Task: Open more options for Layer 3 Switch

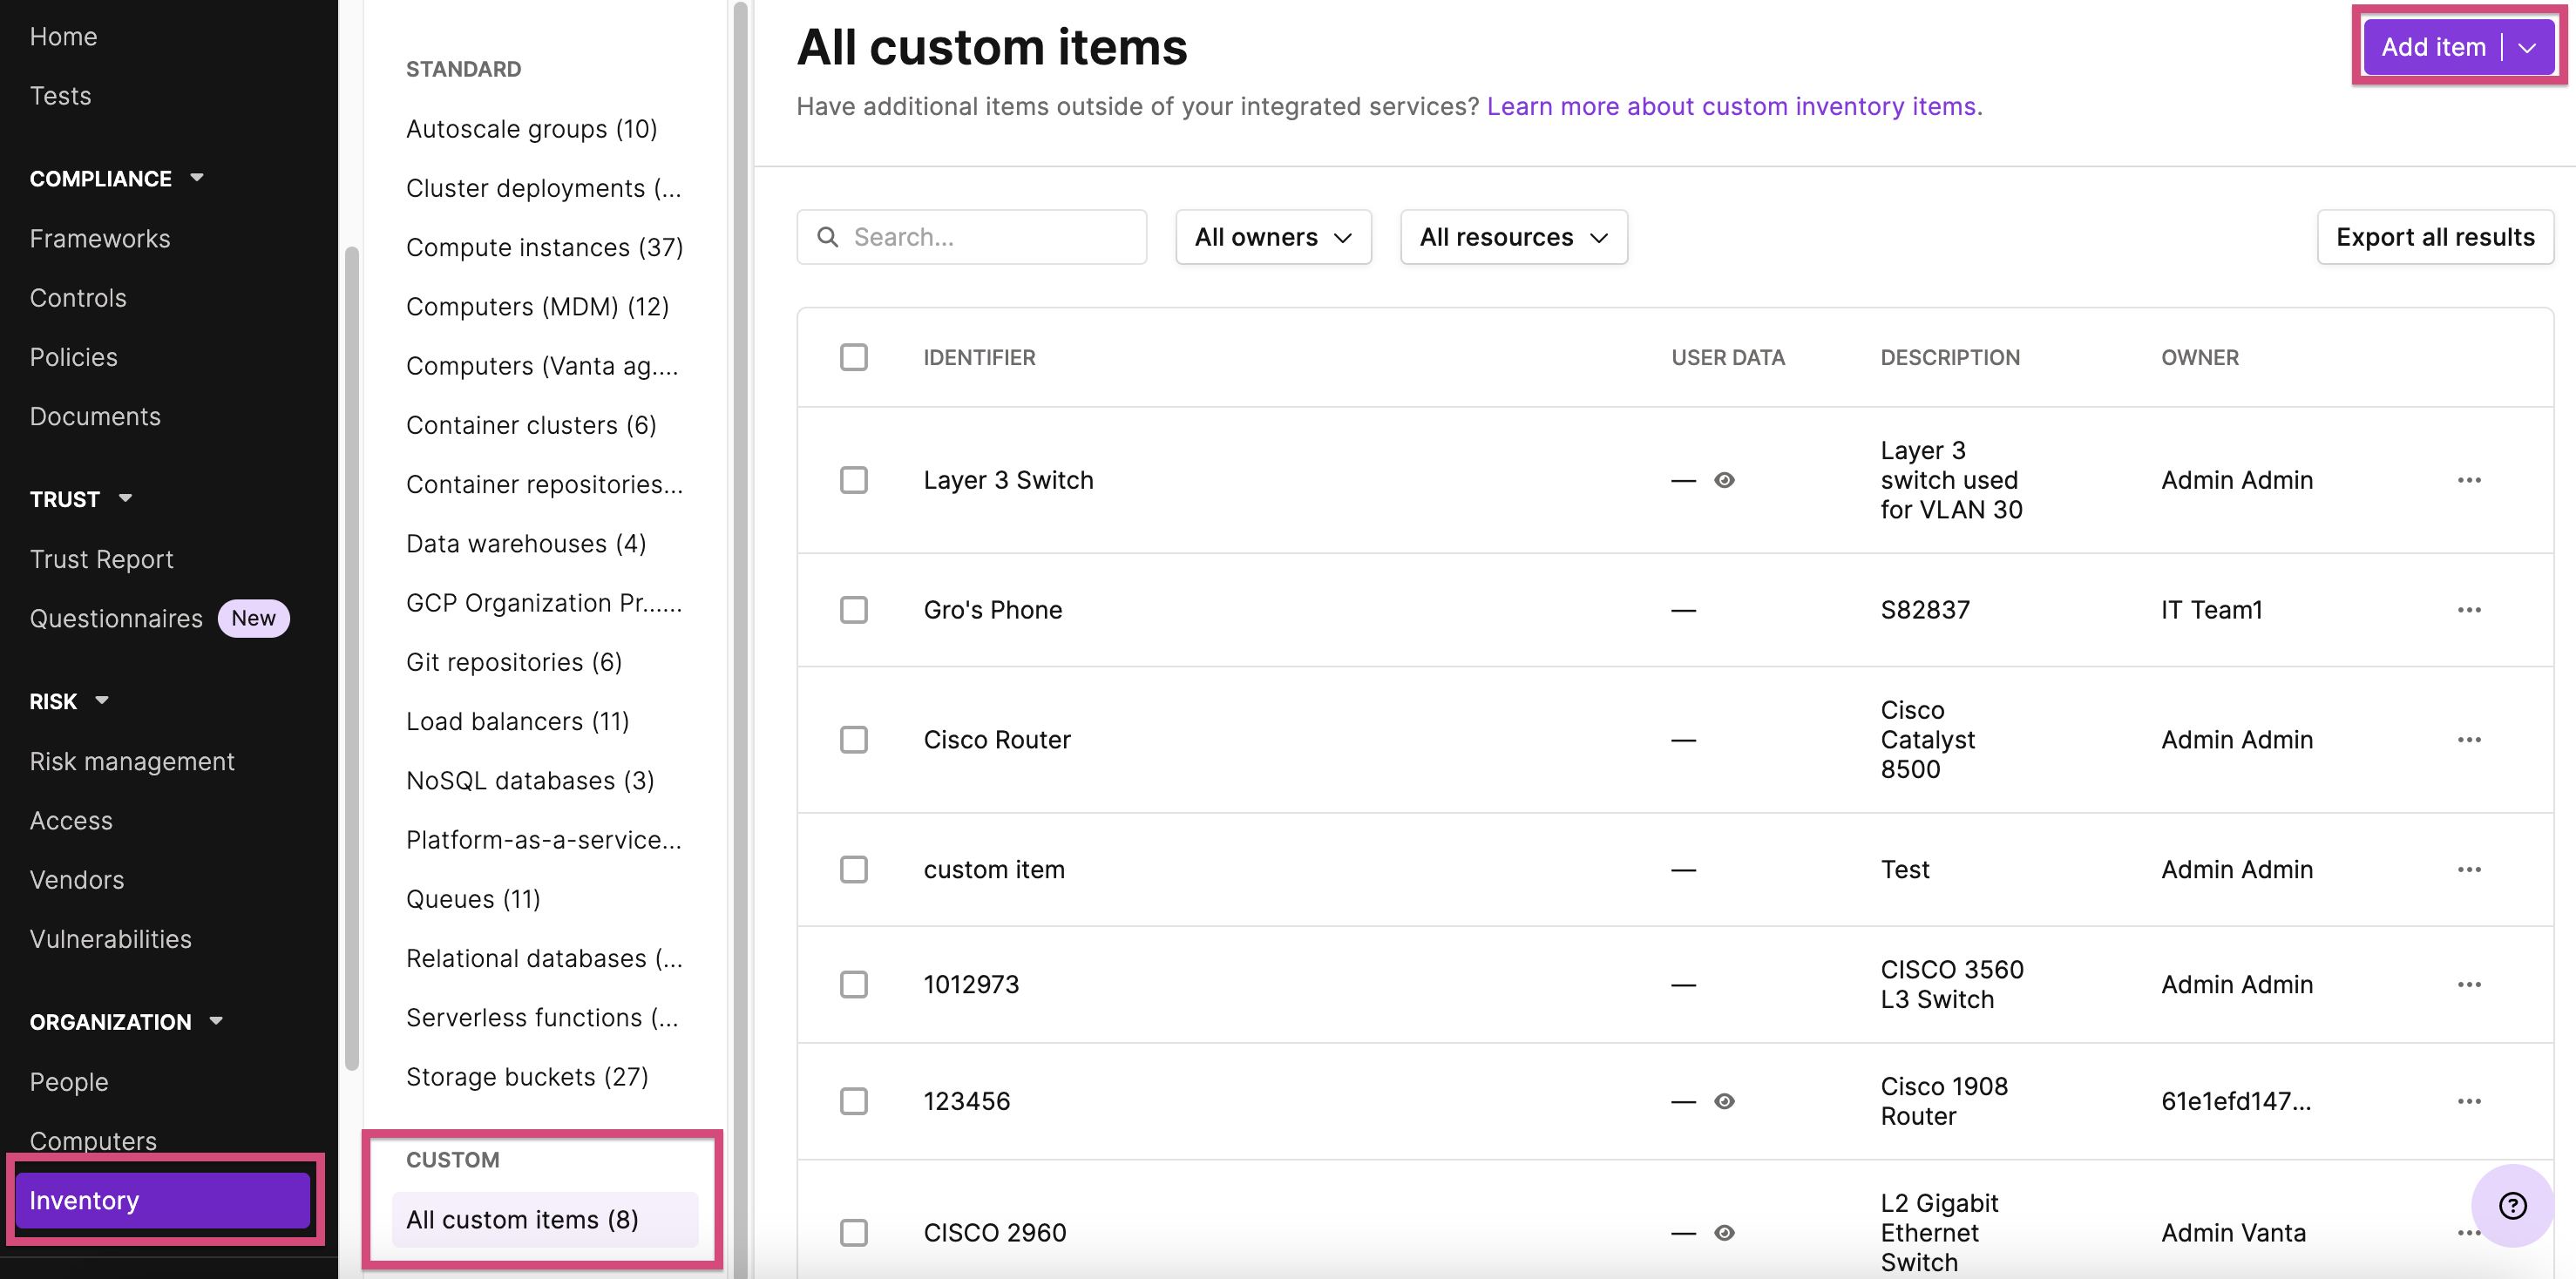Action: (2469, 480)
